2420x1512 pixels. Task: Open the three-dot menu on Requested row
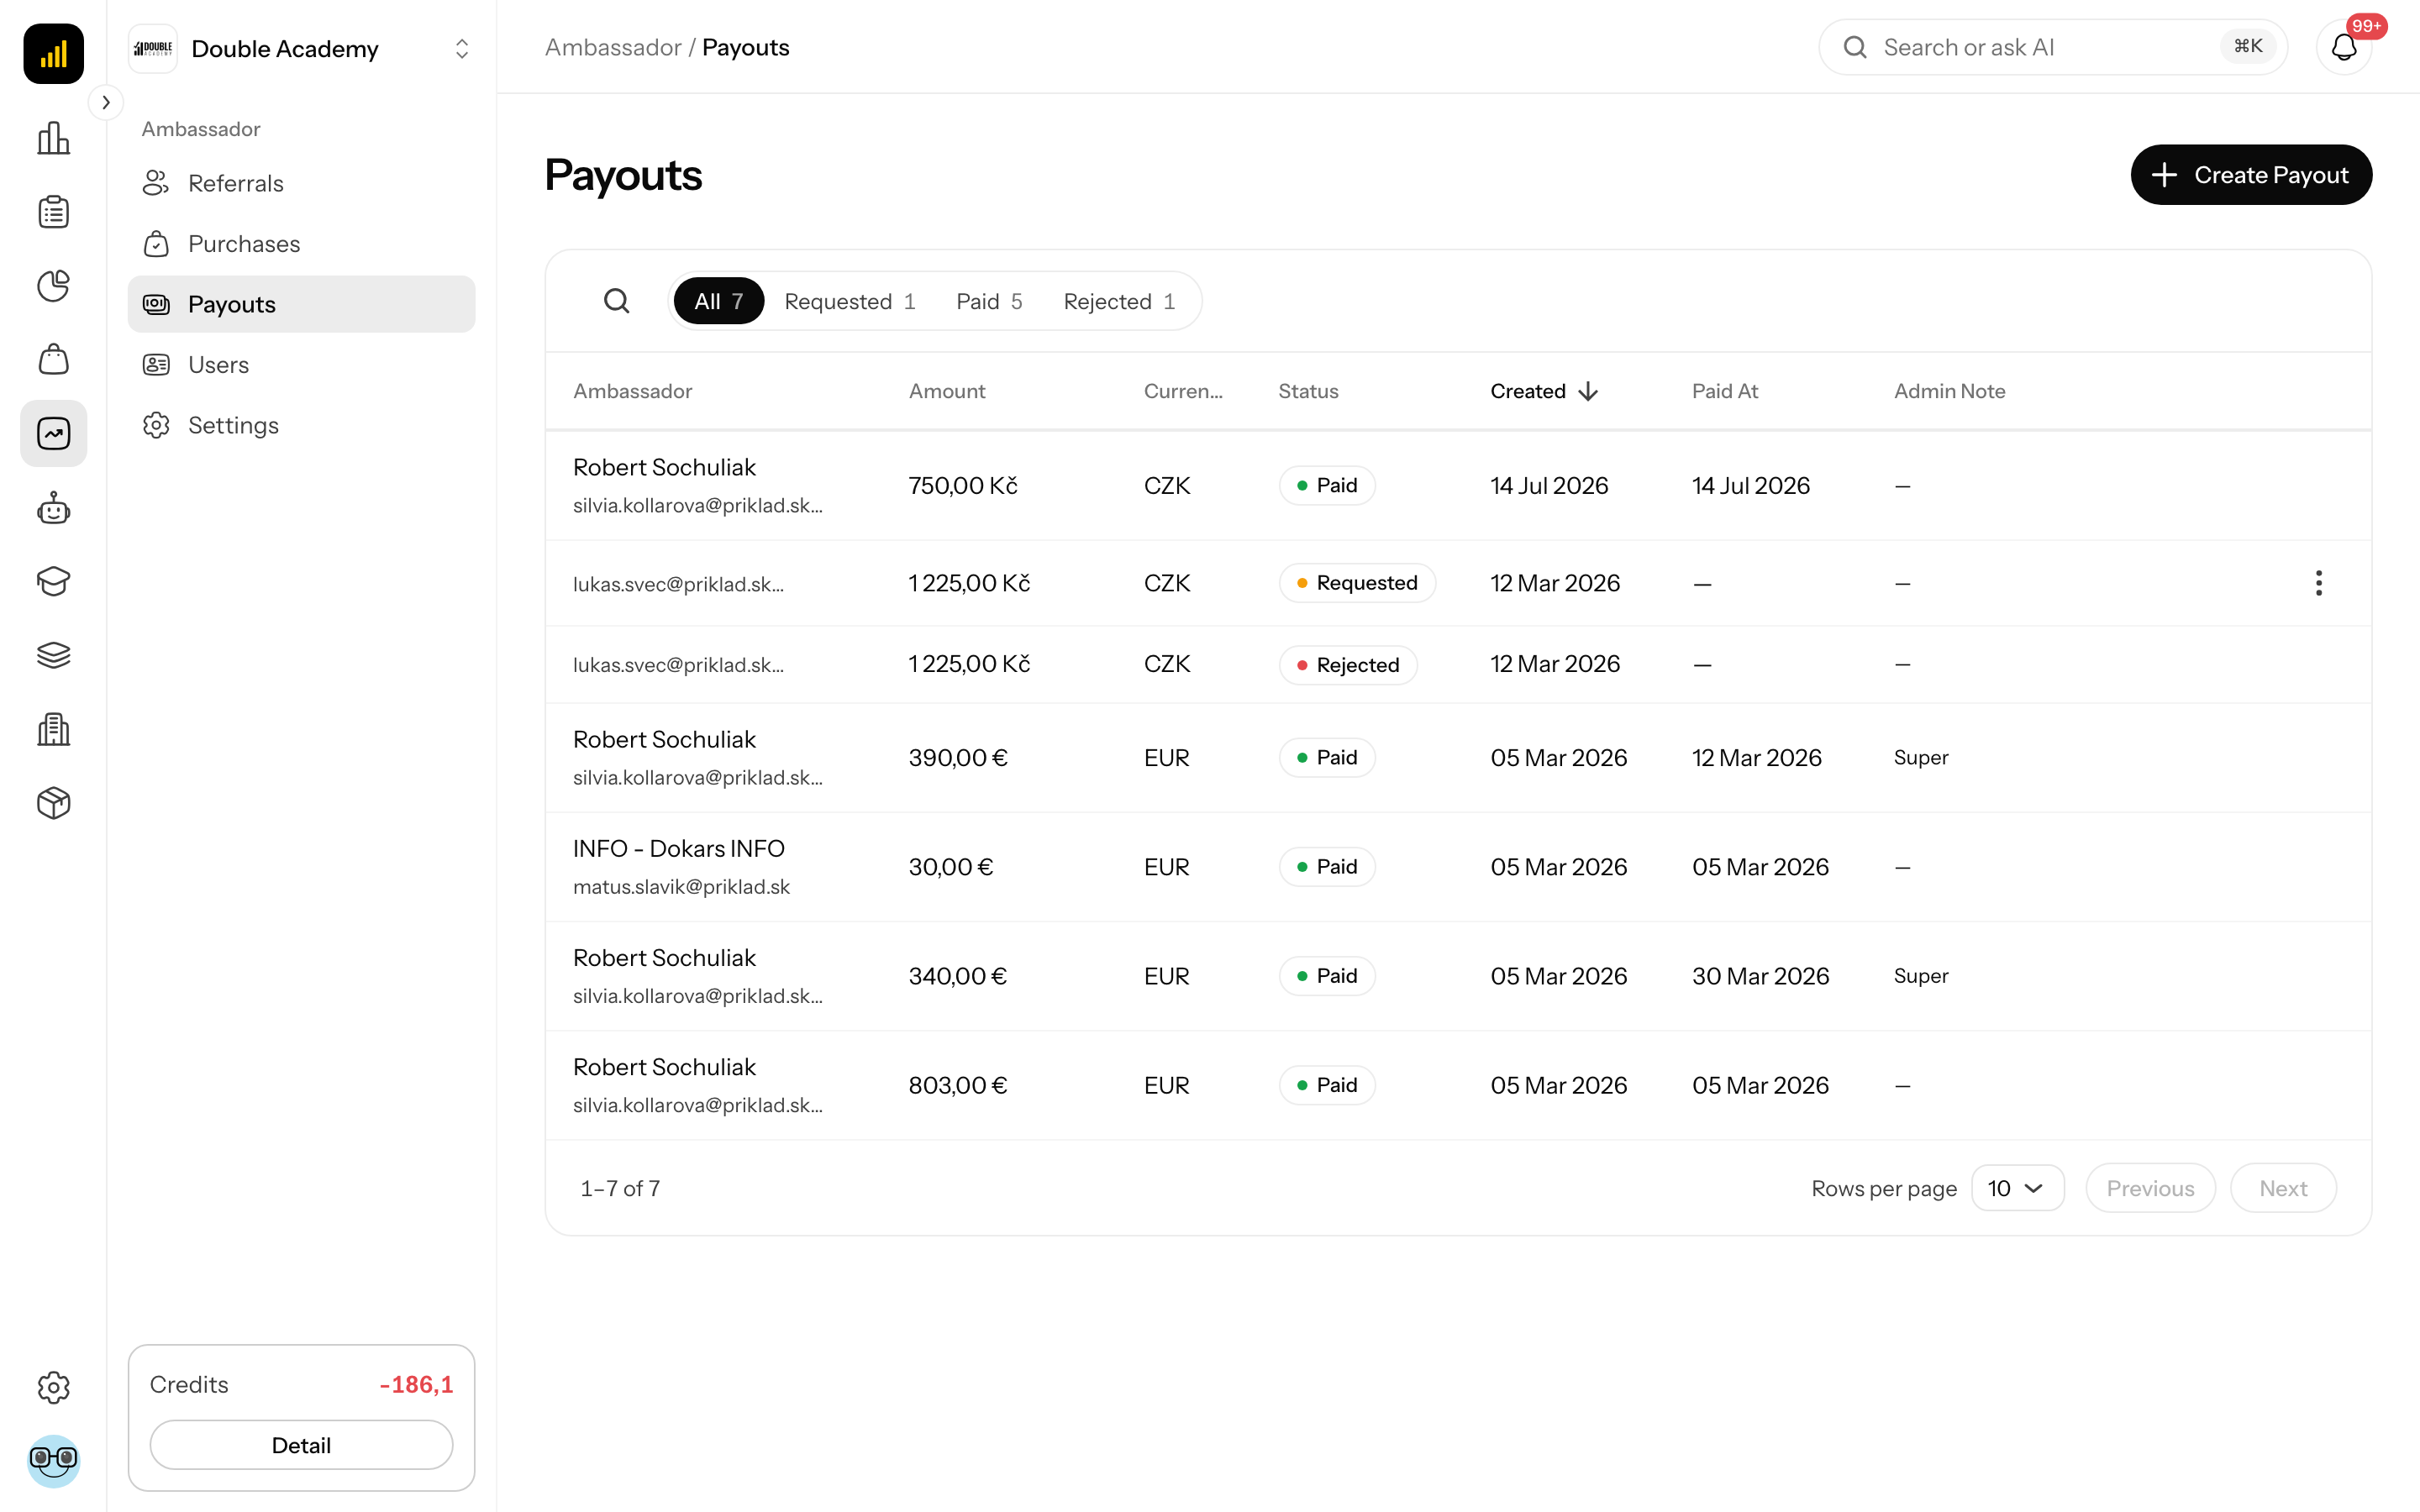click(x=2318, y=583)
